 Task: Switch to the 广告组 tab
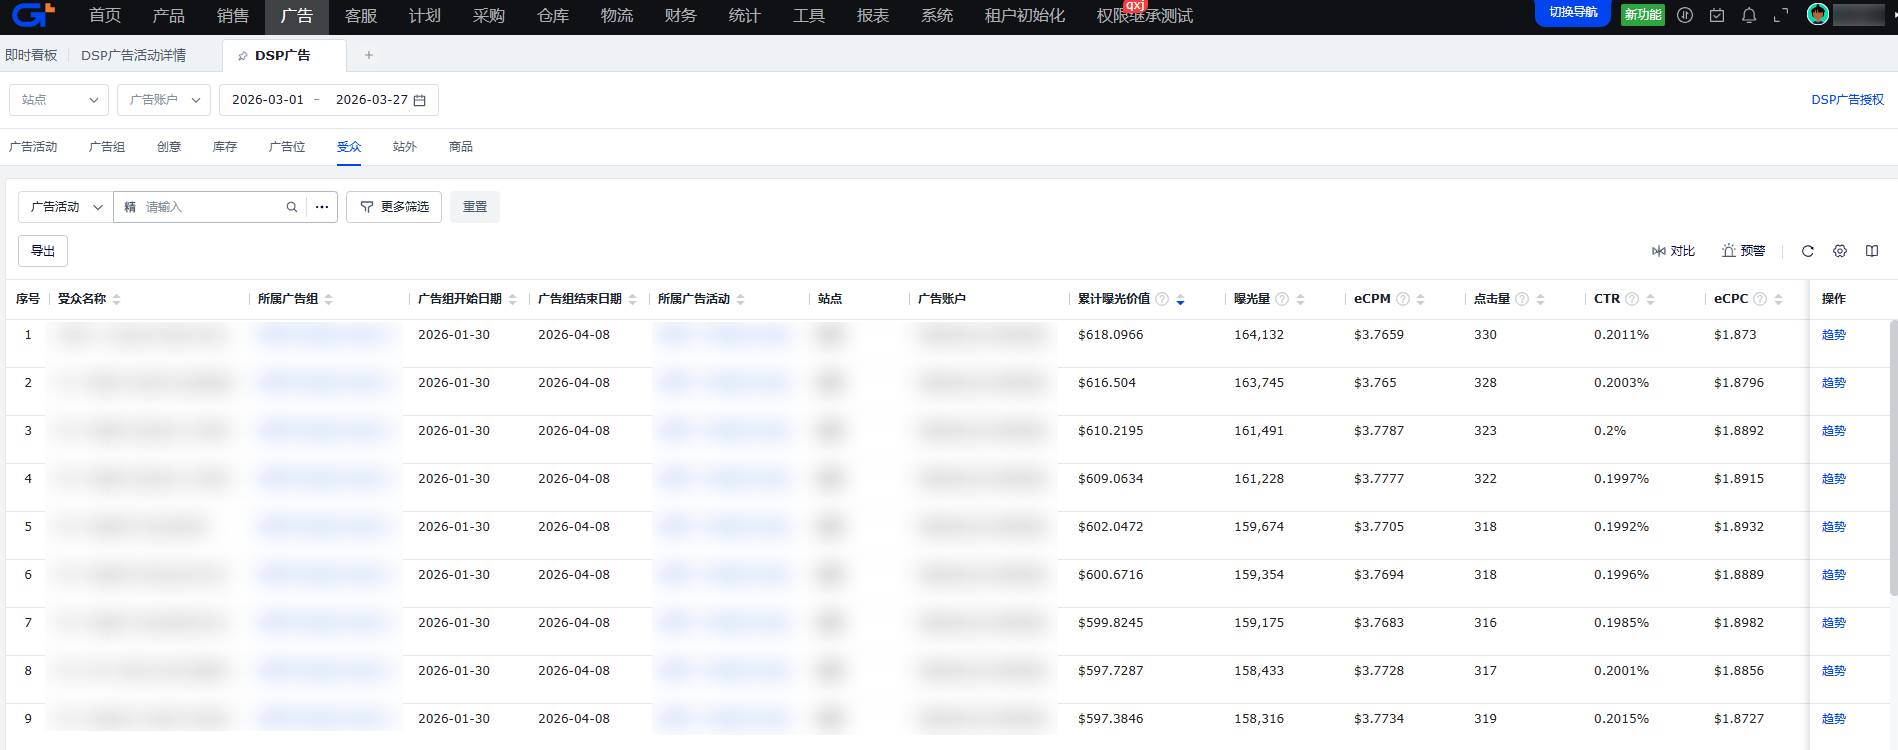coord(107,147)
